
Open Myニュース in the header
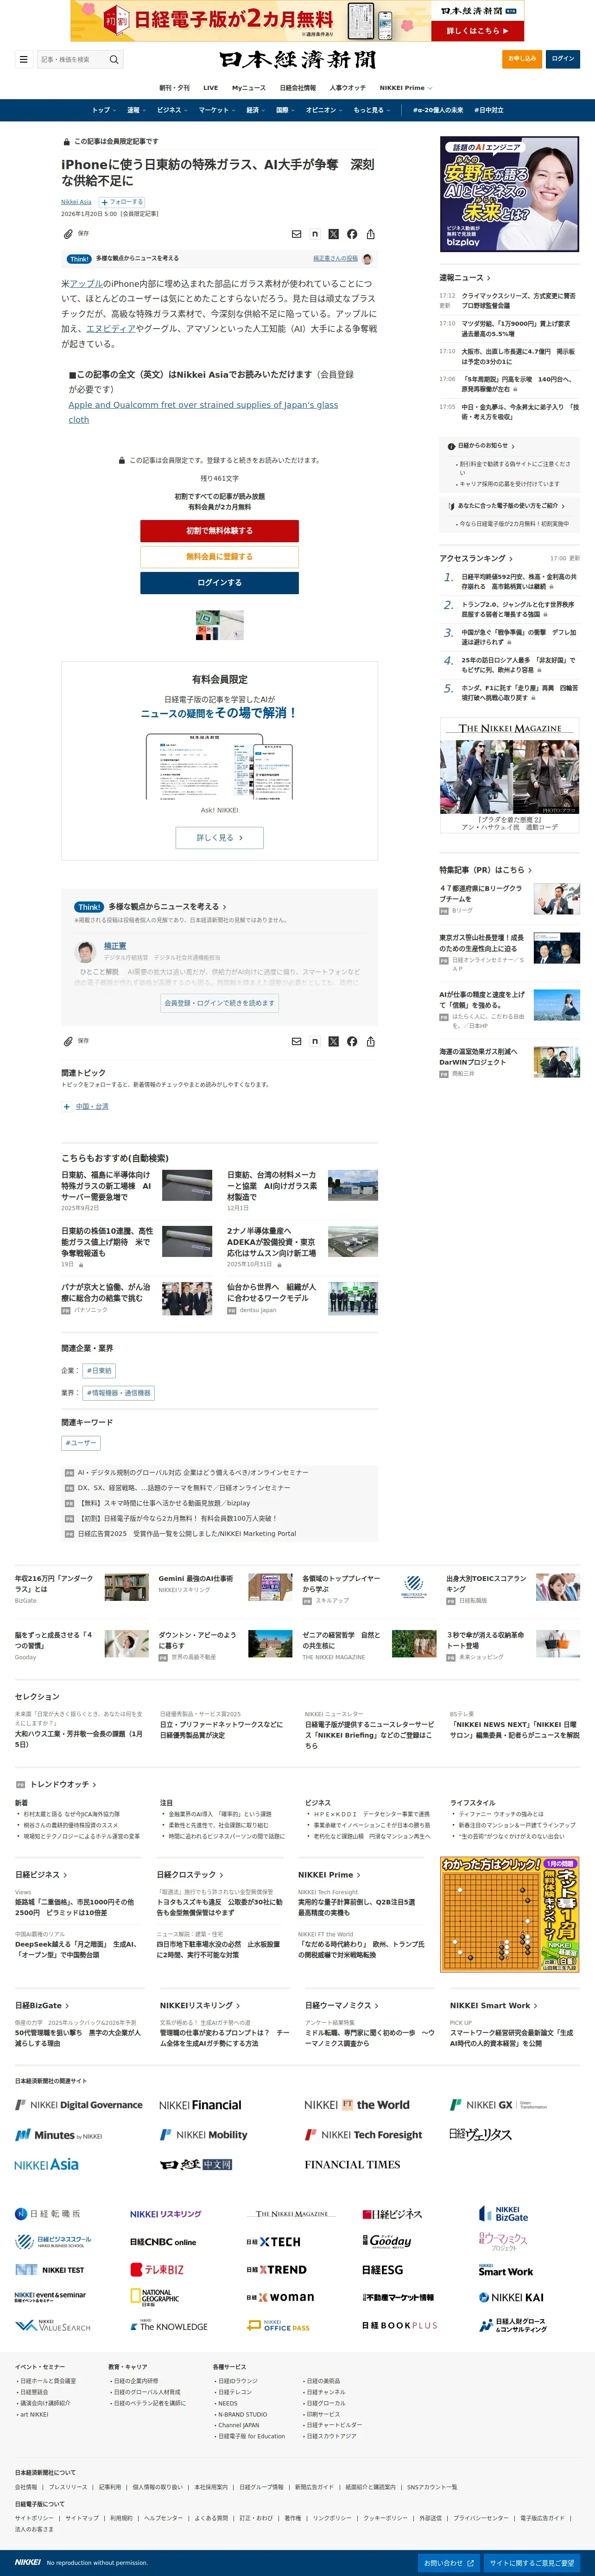click(249, 88)
